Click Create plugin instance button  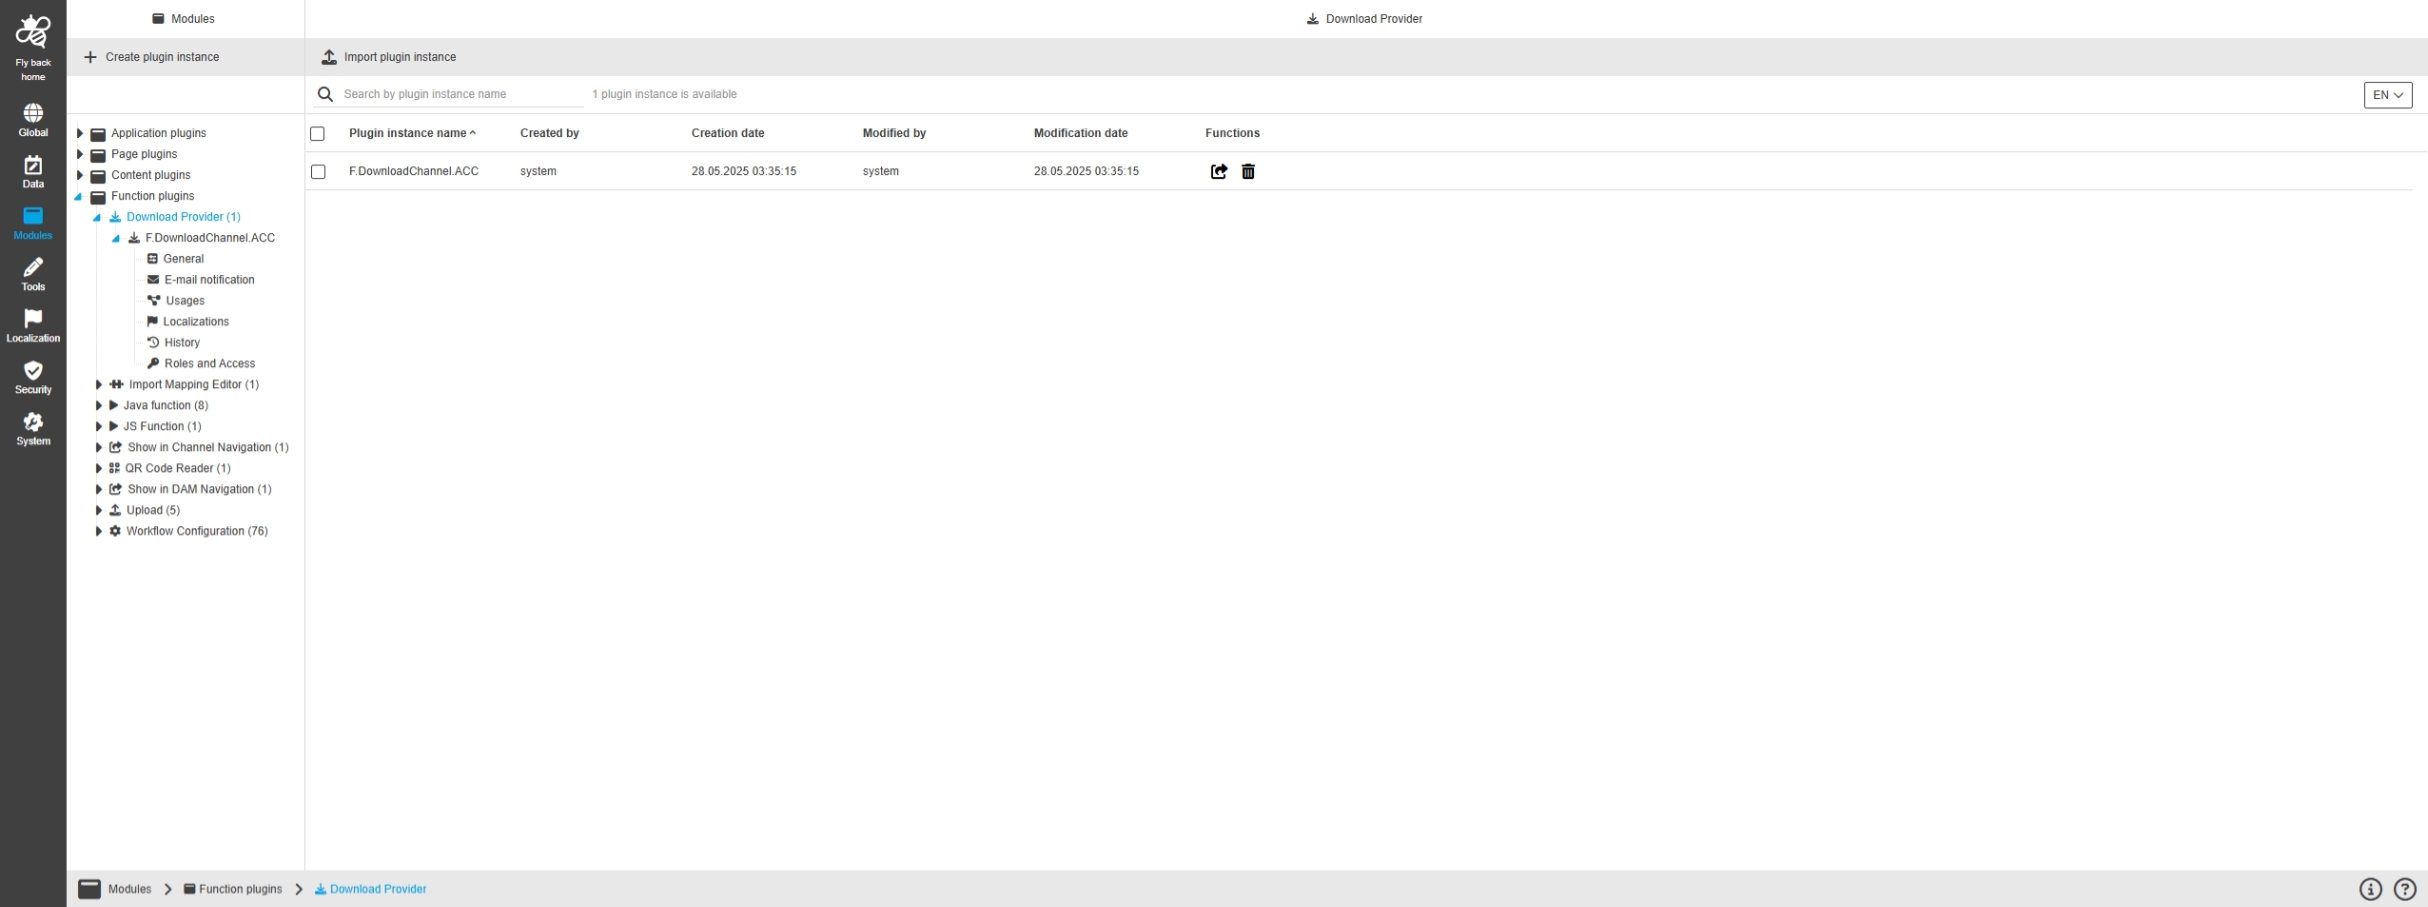[x=152, y=57]
